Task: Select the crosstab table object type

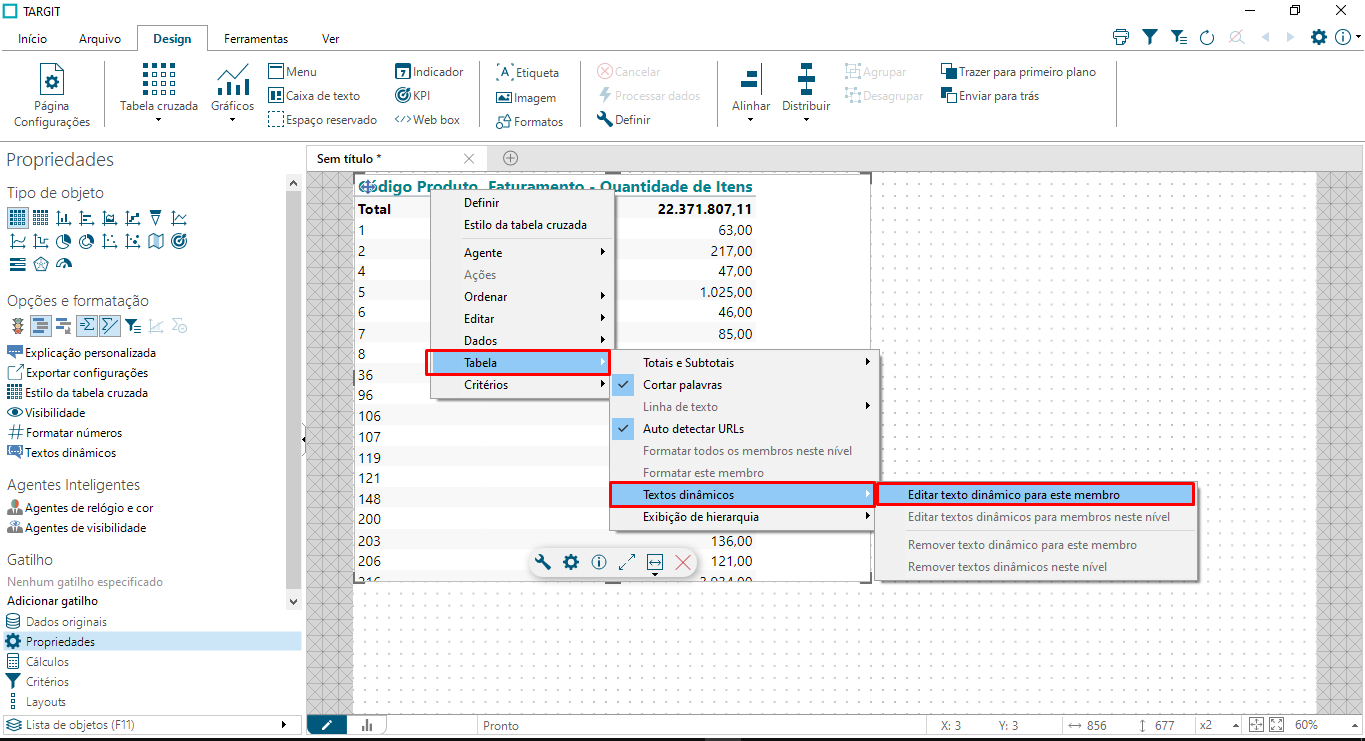Action: 18,217
